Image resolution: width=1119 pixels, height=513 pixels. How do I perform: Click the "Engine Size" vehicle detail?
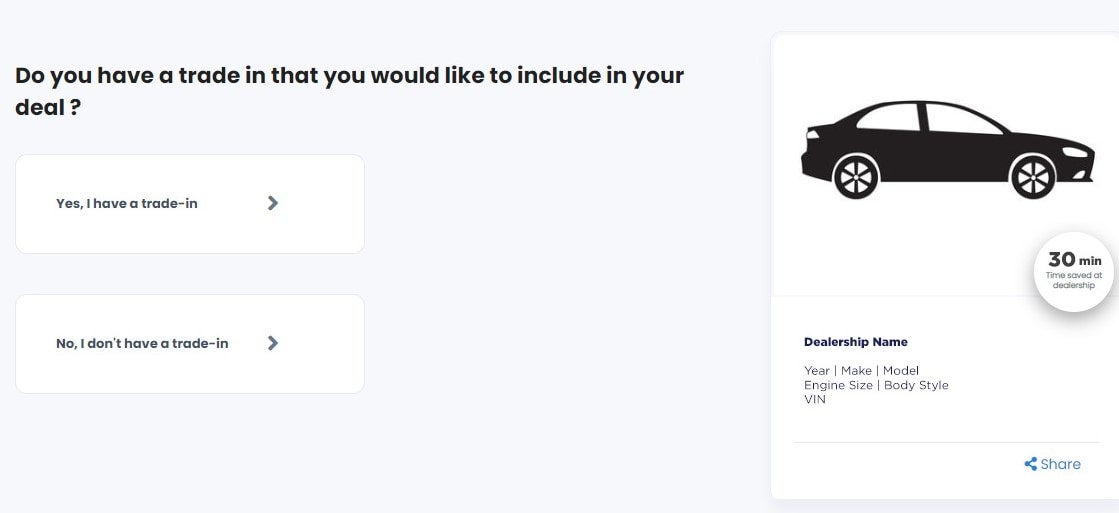(838, 385)
